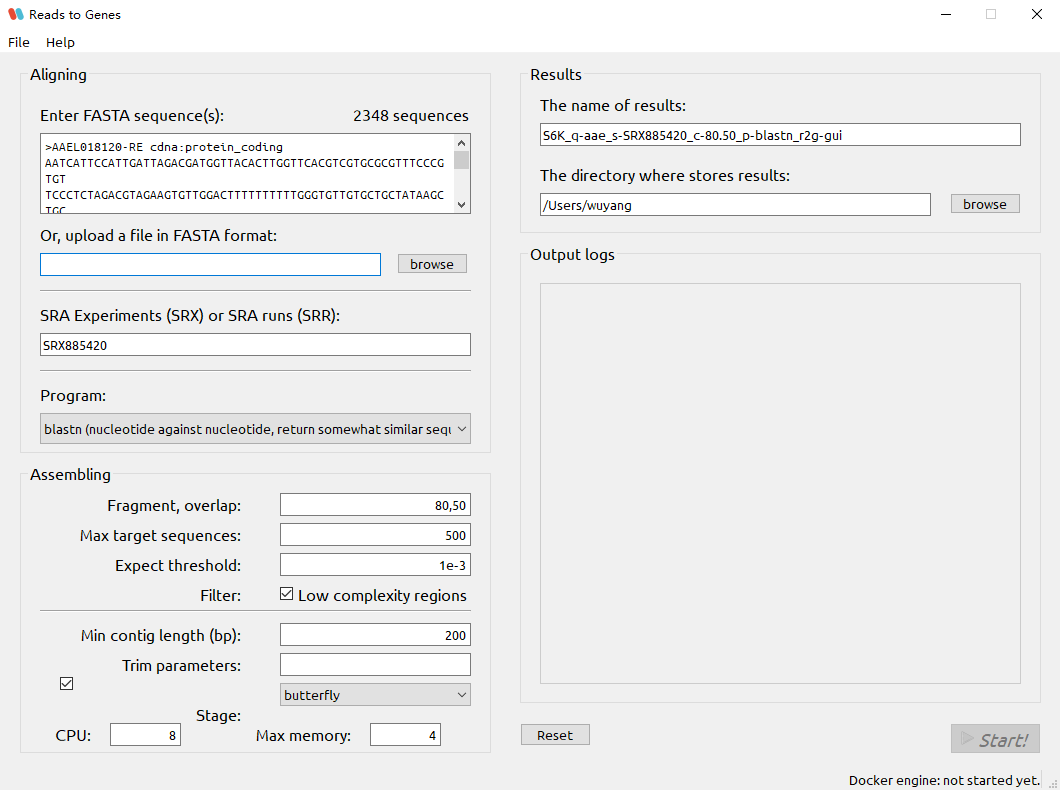Open the Stage dropdown showing butterfly

pyautogui.click(x=461, y=694)
